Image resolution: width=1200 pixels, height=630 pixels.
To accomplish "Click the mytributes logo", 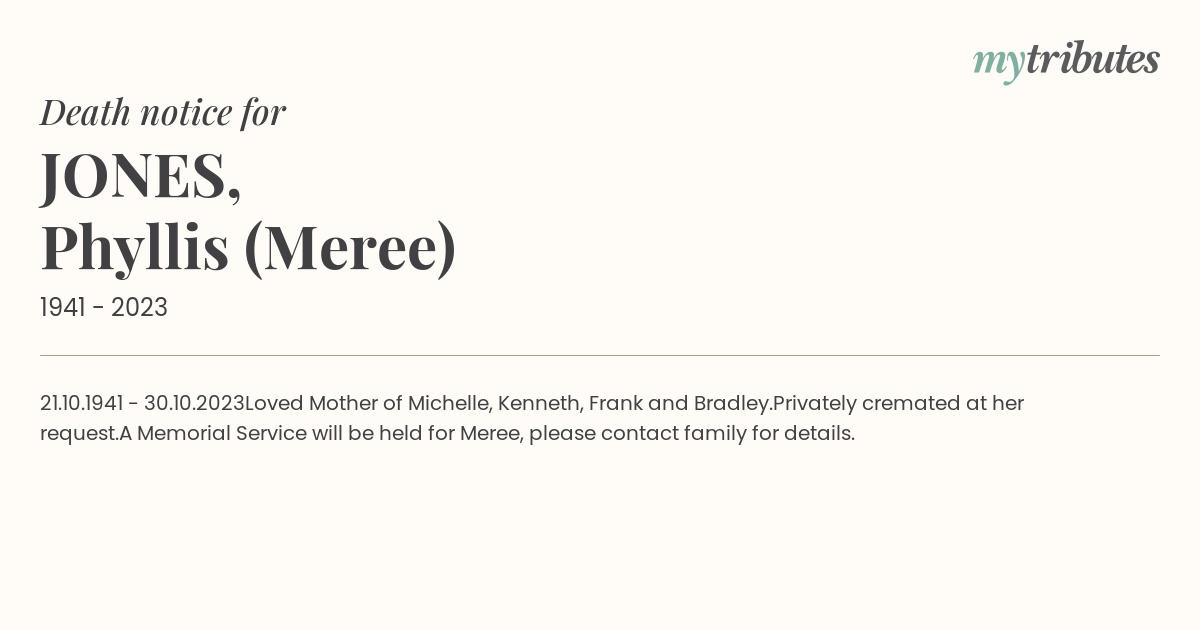I will pos(1066,61).
